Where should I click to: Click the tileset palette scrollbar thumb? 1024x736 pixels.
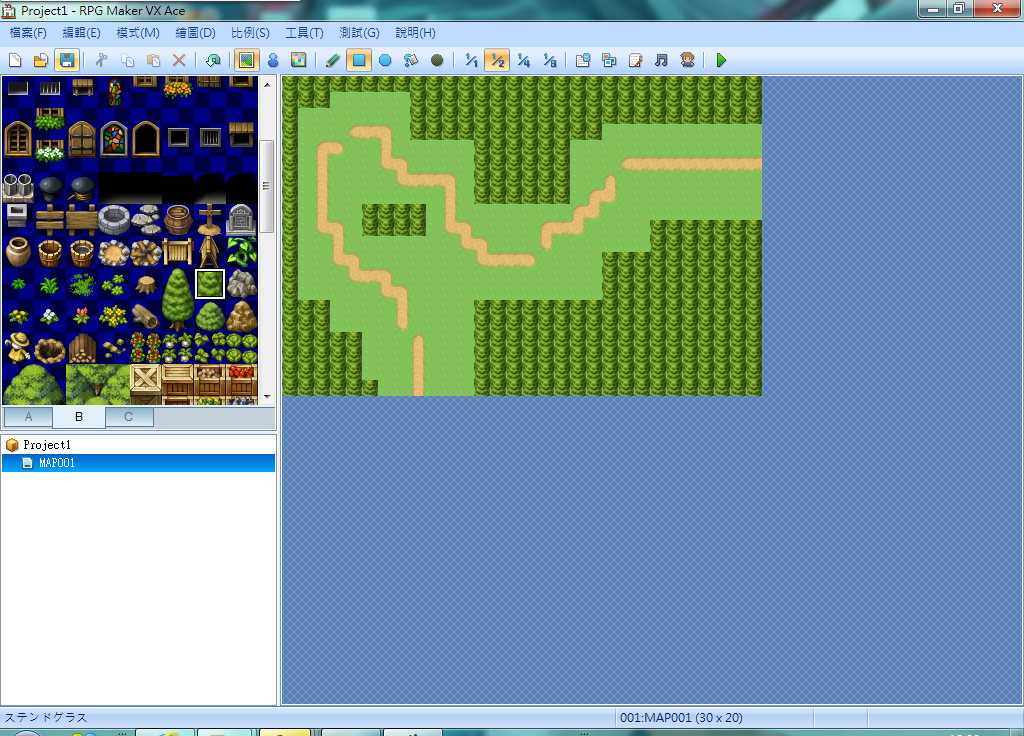tap(266, 186)
